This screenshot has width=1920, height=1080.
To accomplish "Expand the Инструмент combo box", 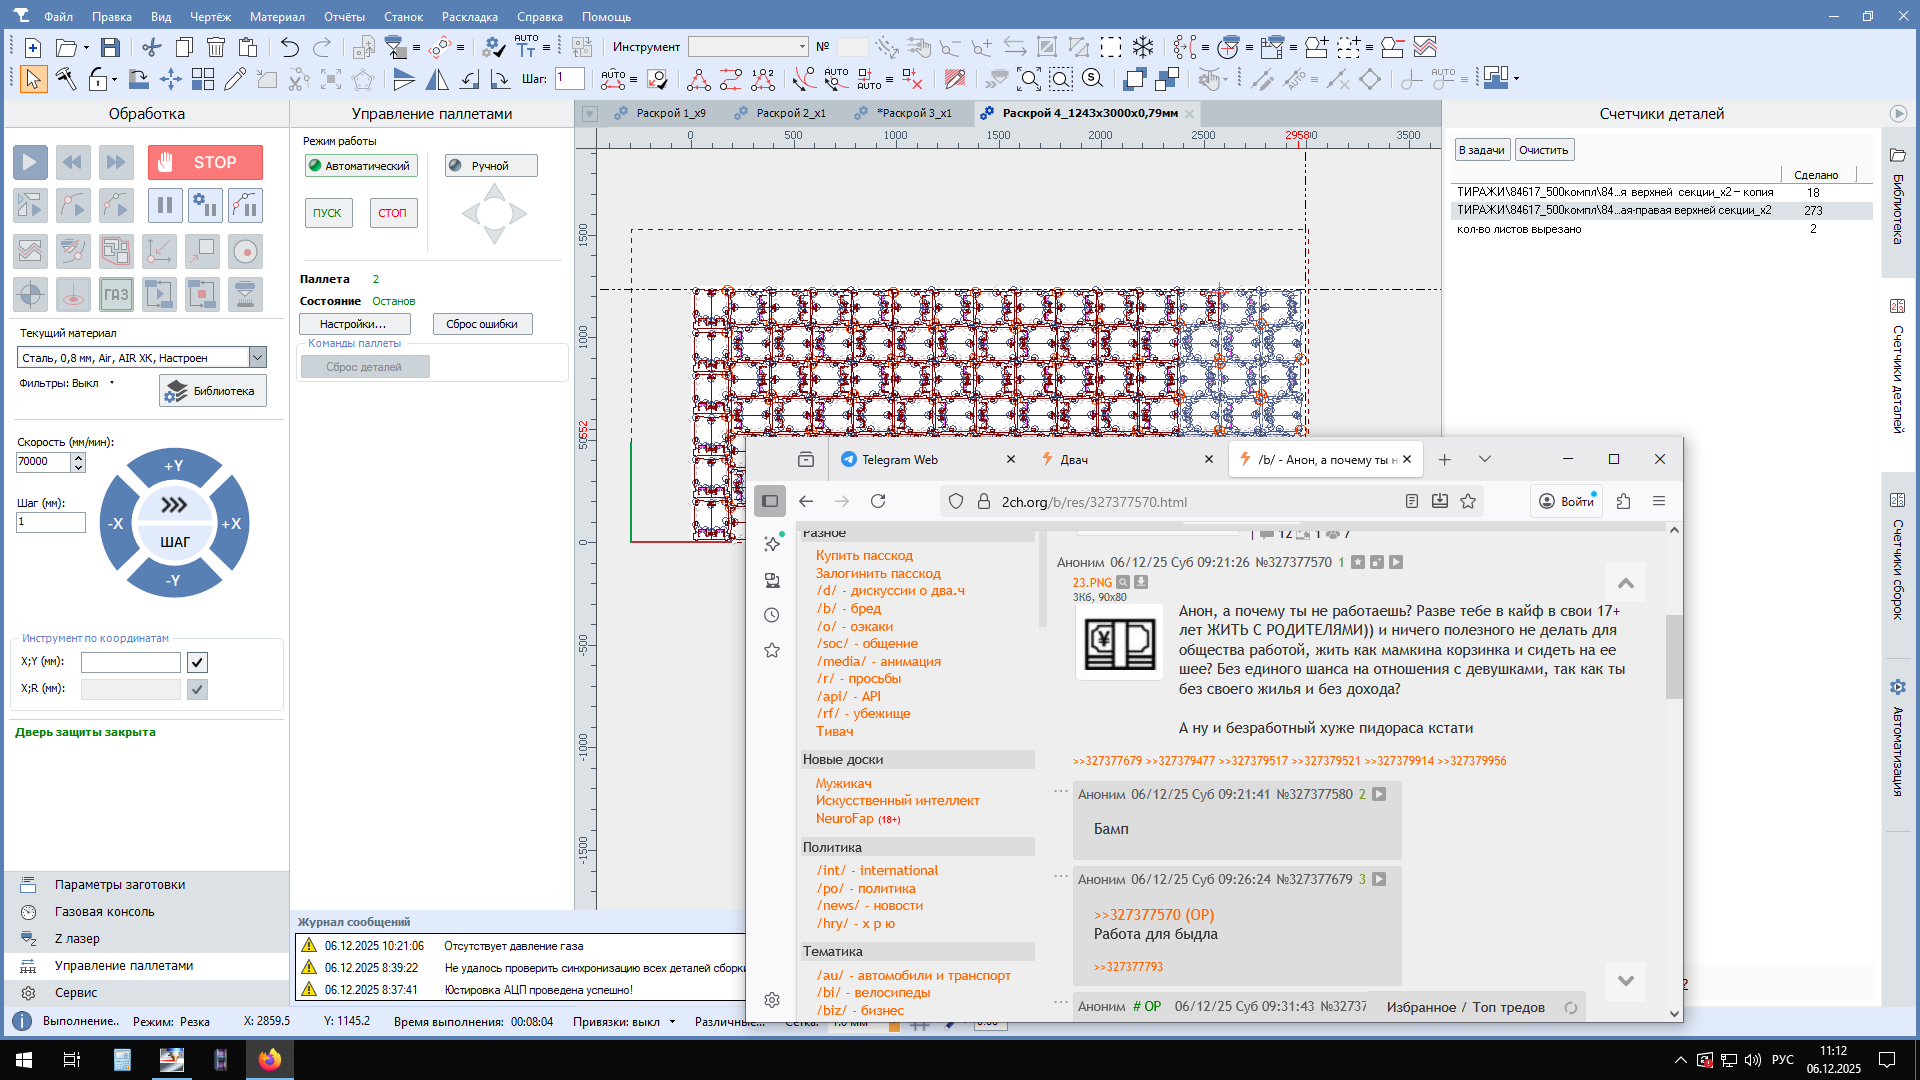I will tap(801, 47).
